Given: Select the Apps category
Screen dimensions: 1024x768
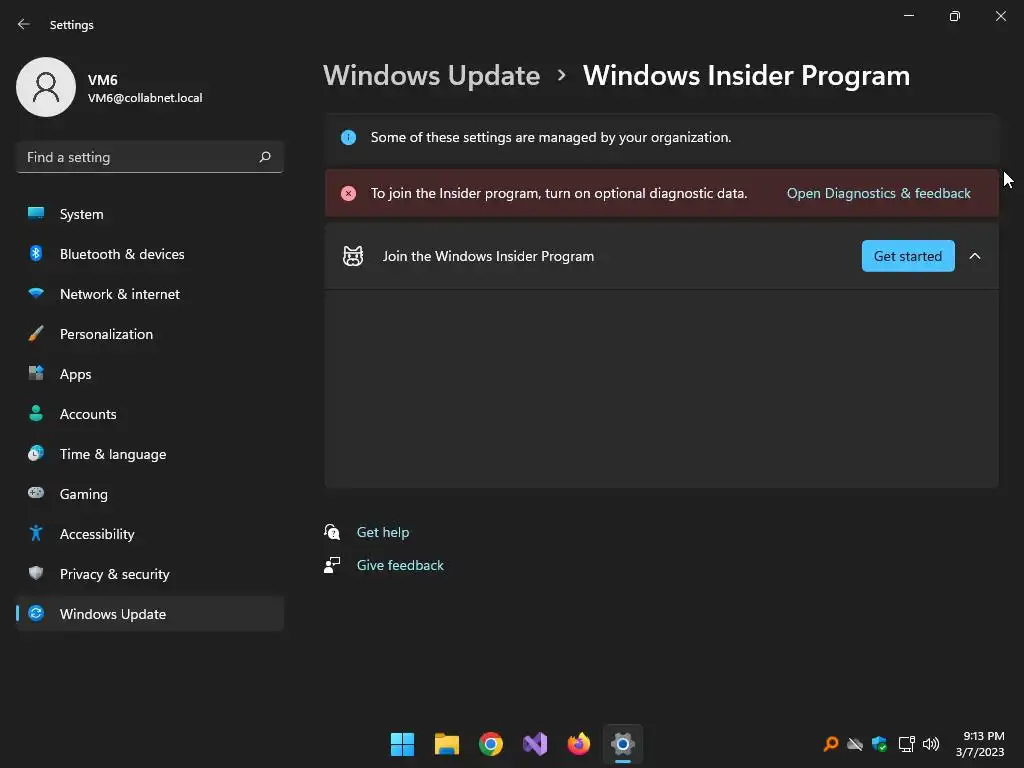Looking at the screenshot, I should pyautogui.click(x=150, y=374).
